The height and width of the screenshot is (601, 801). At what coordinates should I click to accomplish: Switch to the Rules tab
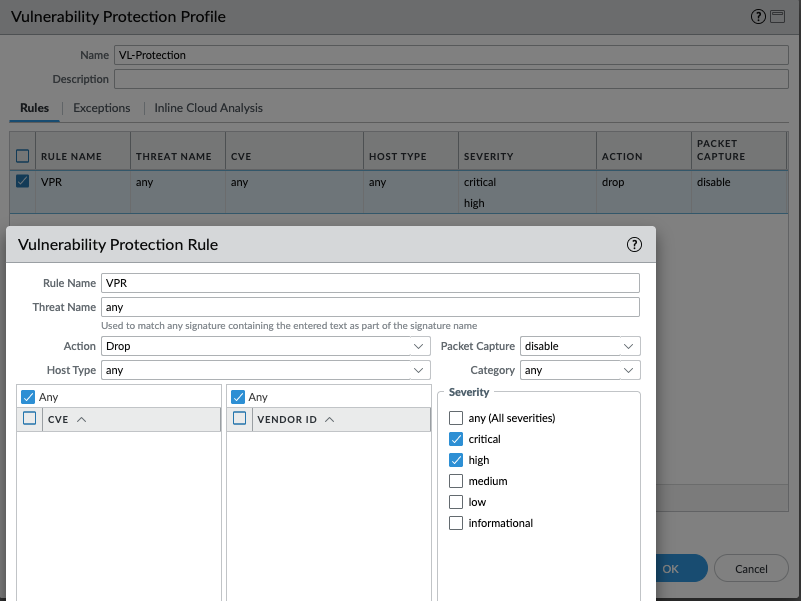pyautogui.click(x=34, y=108)
